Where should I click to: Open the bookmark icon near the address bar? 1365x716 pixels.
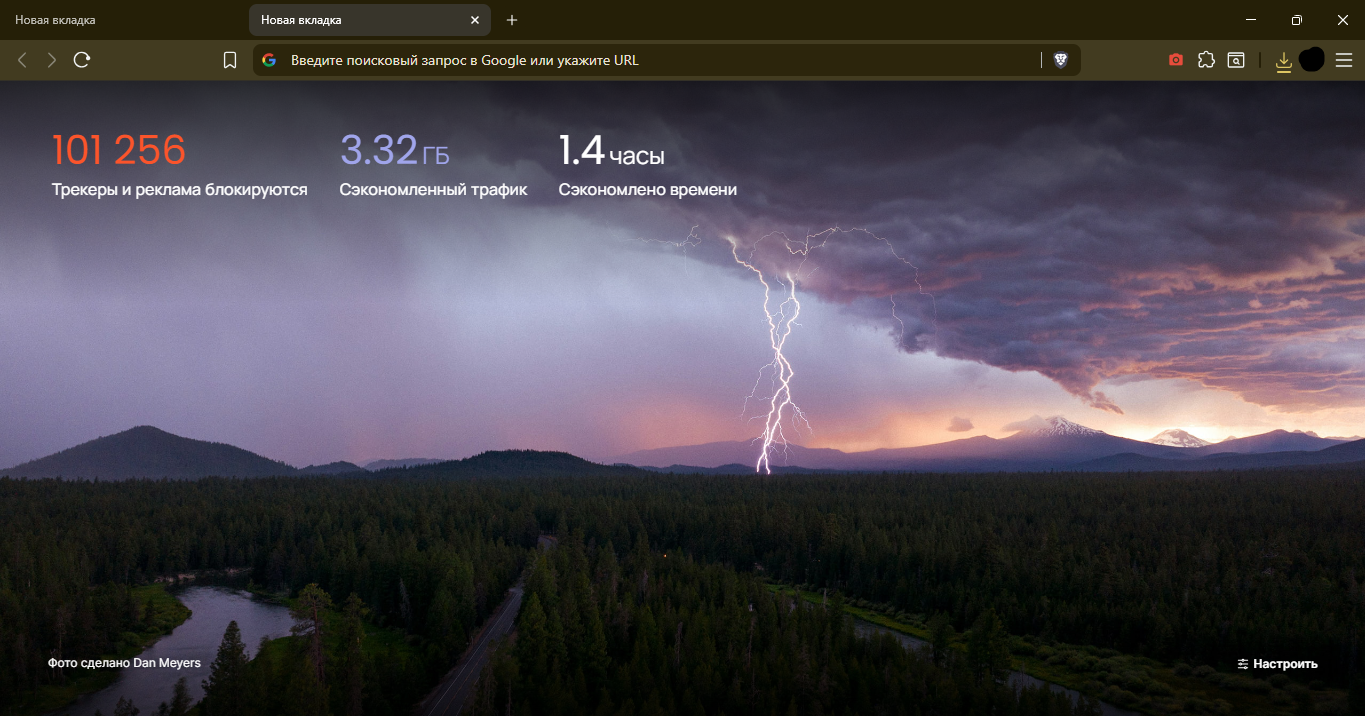[230, 59]
